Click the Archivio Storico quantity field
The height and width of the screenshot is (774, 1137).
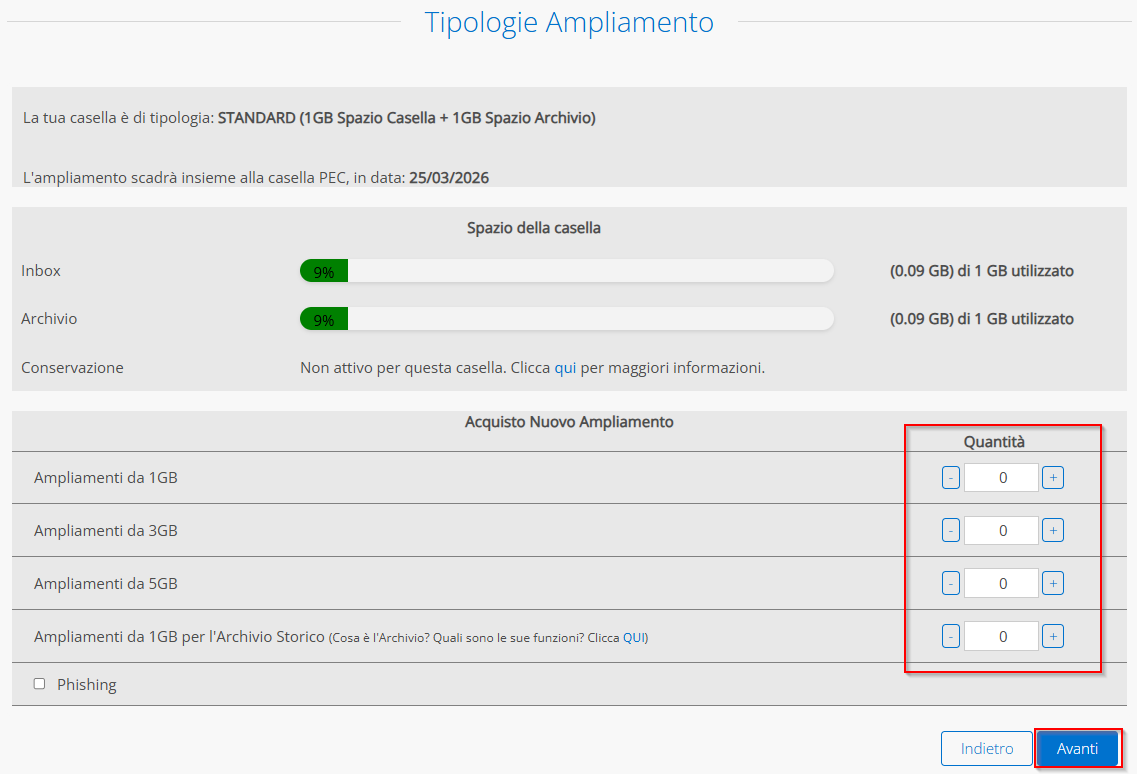(x=1001, y=636)
